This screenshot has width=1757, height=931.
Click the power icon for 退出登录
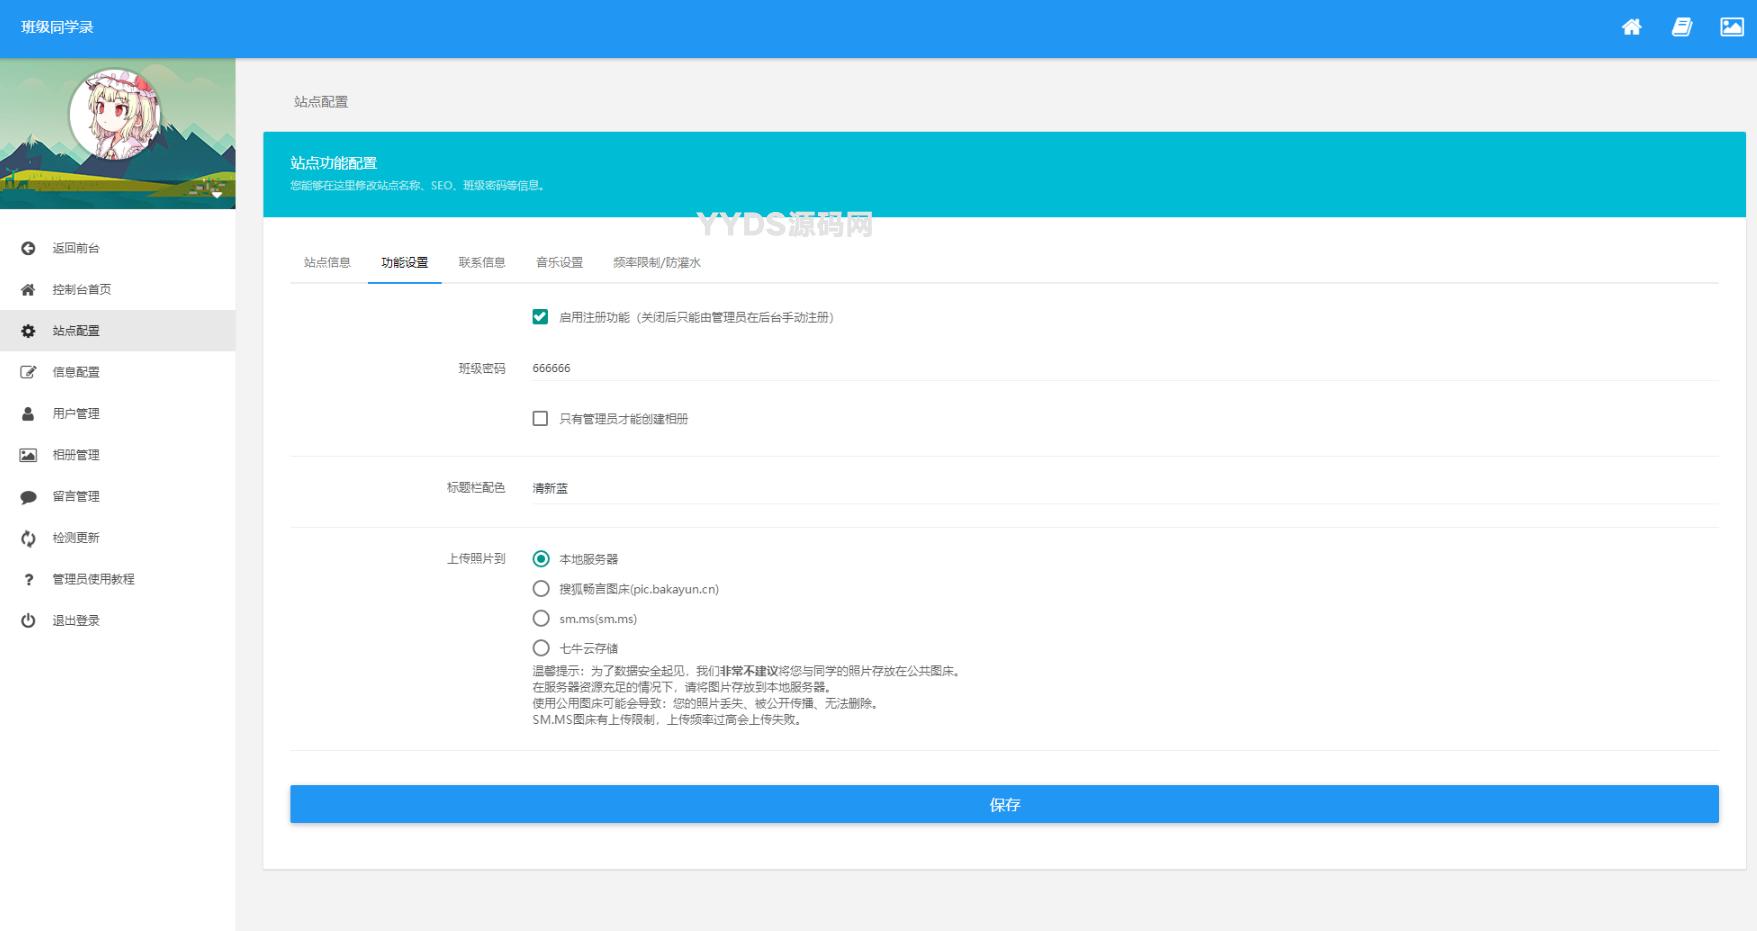[28, 621]
